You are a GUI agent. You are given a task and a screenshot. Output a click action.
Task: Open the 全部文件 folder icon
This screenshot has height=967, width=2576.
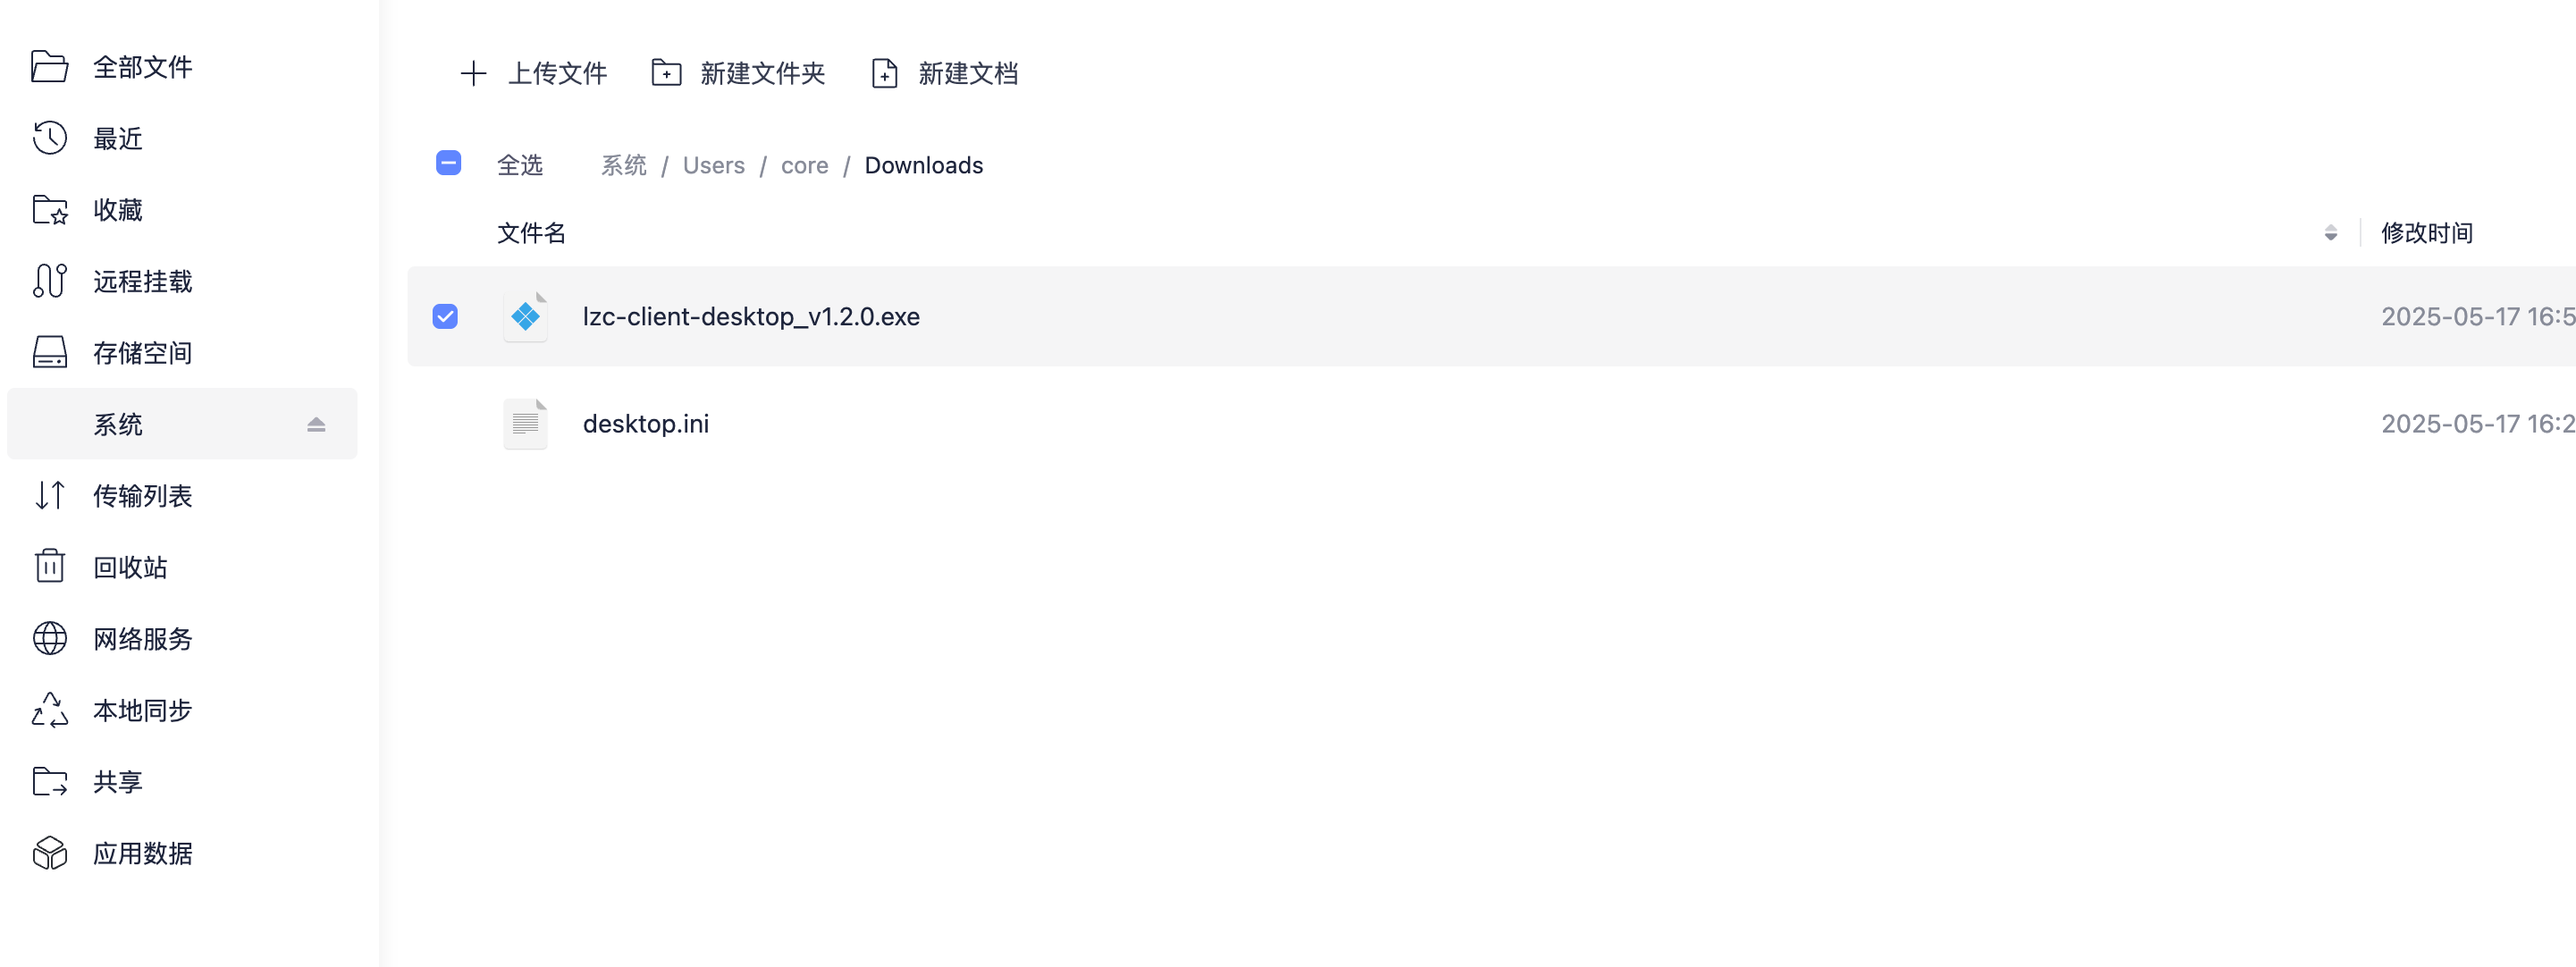click(x=49, y=67)
